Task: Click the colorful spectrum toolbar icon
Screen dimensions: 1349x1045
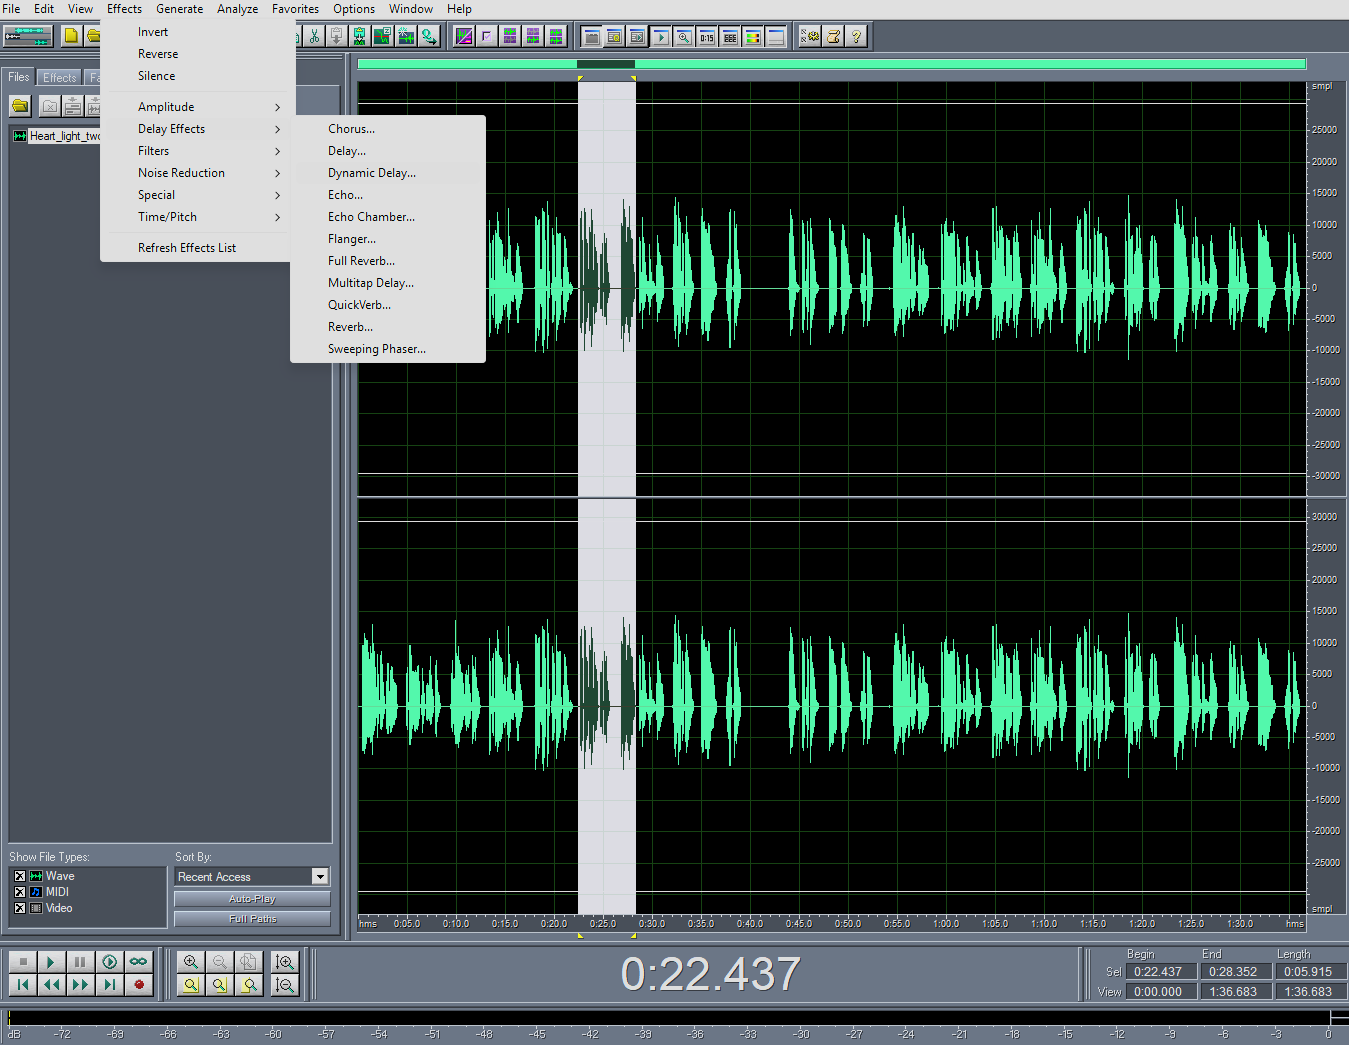Action: [x=753, y=37]
